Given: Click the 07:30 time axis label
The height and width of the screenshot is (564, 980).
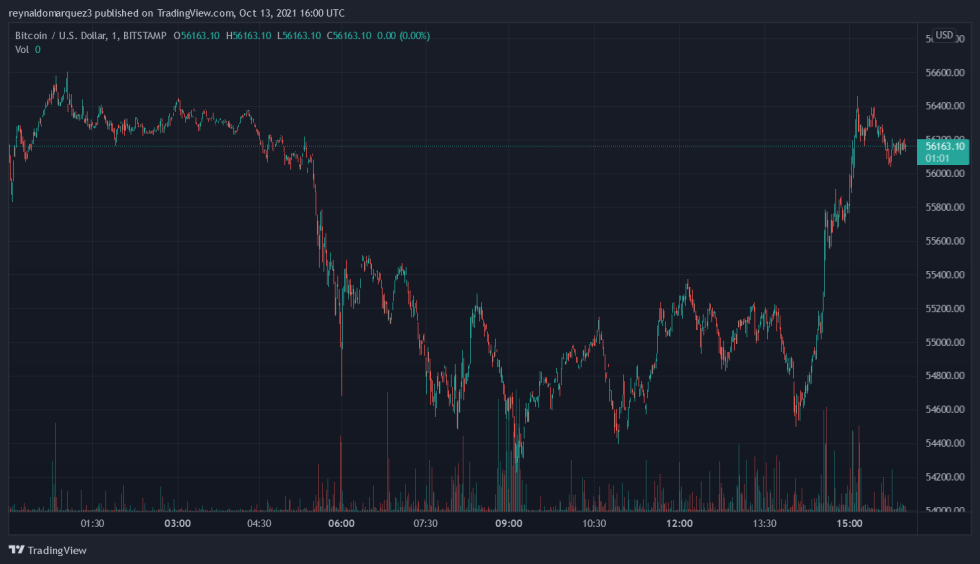Looking at the screenshot, I should point(426,523).
